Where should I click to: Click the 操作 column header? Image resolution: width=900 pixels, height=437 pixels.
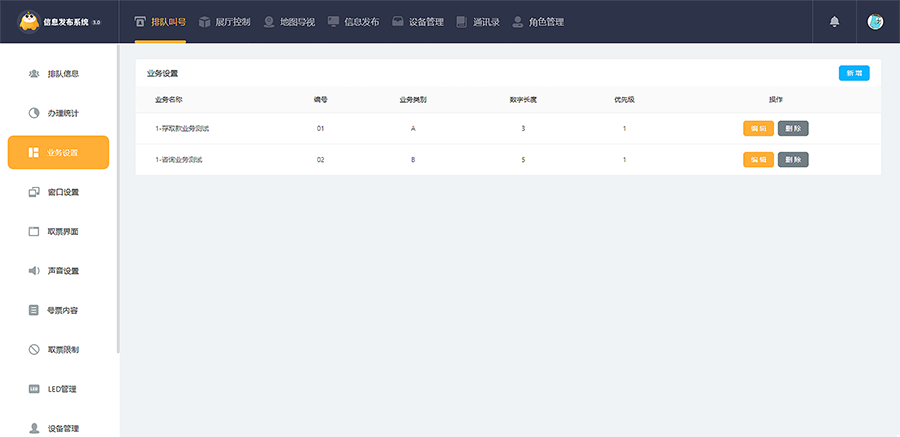coord(775,99)
